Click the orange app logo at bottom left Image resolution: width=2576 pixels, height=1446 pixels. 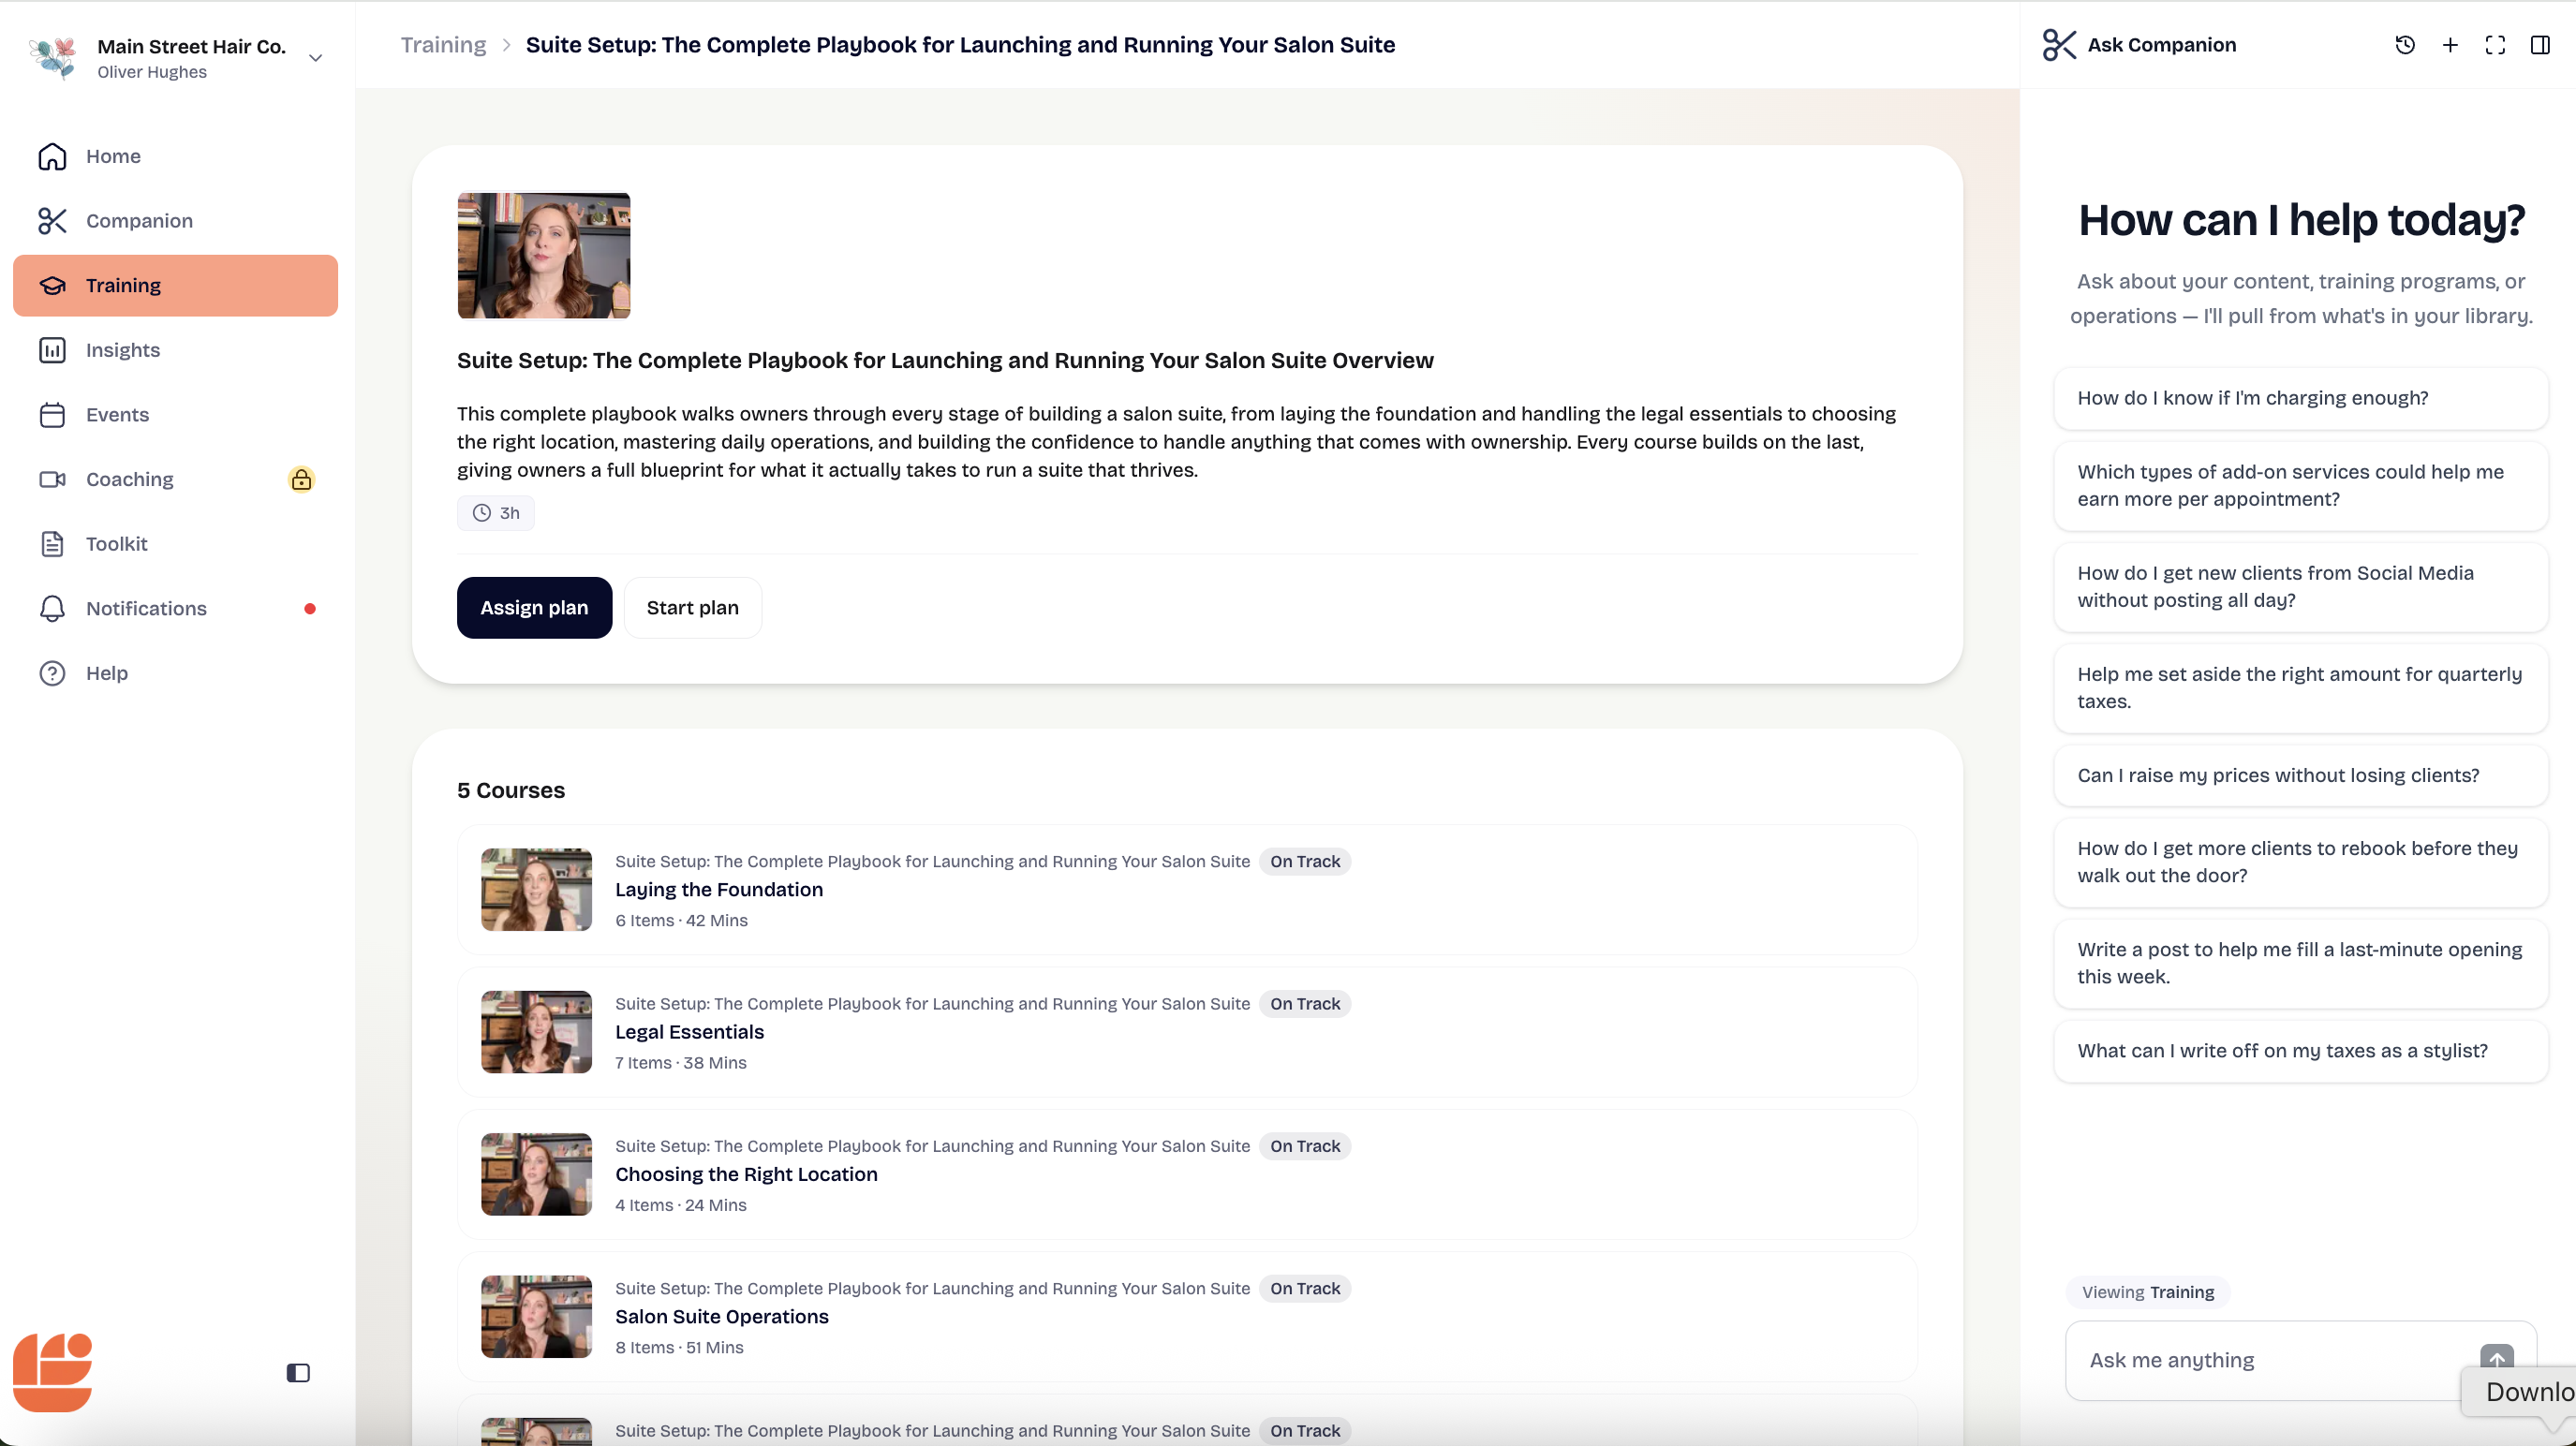52,1372
